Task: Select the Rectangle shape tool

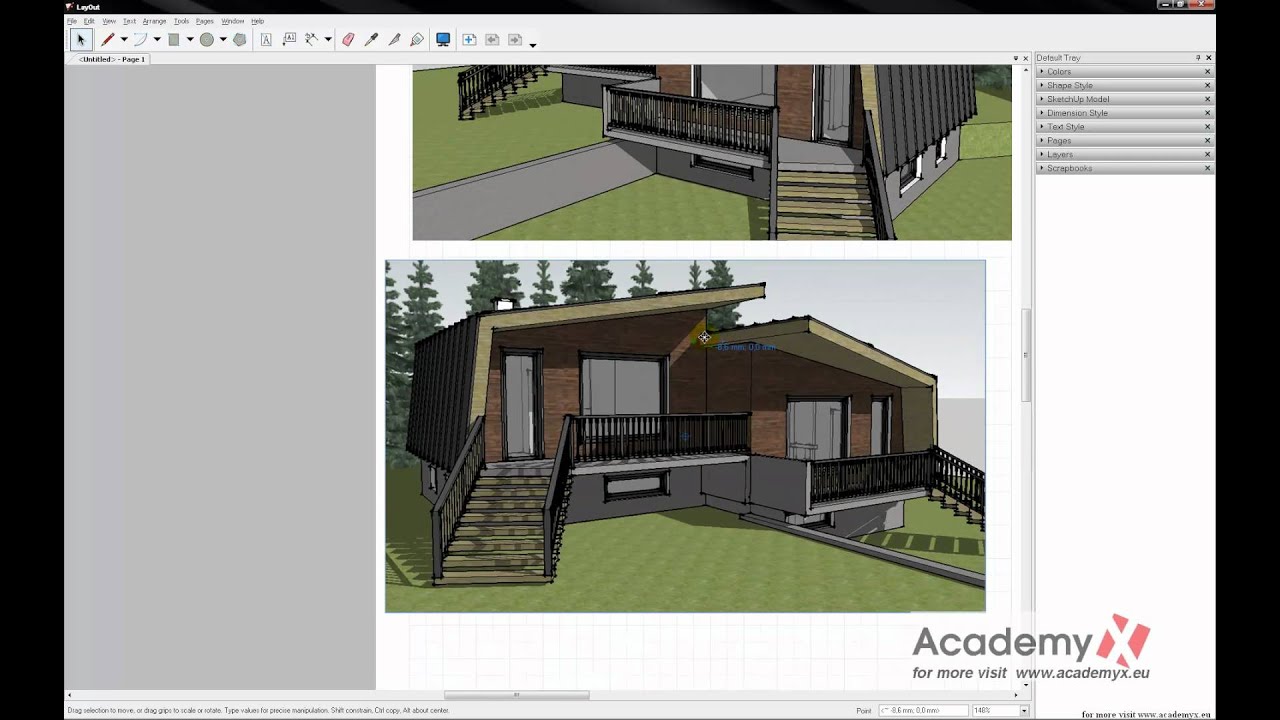Action: click(173, 40)
